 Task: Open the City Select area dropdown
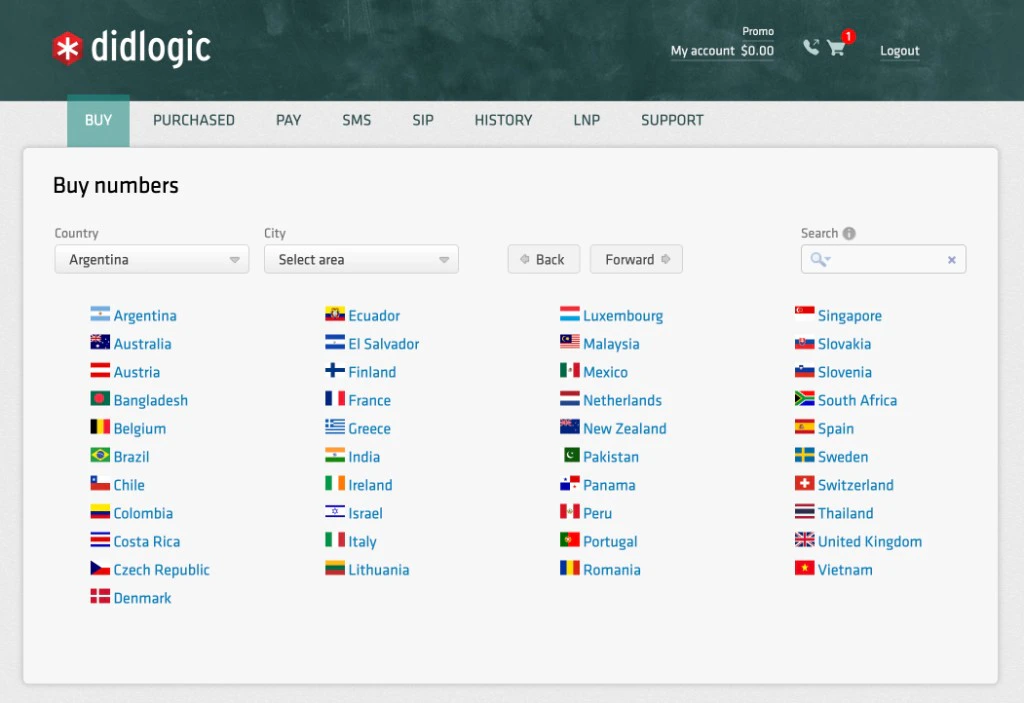click(361, 259)
